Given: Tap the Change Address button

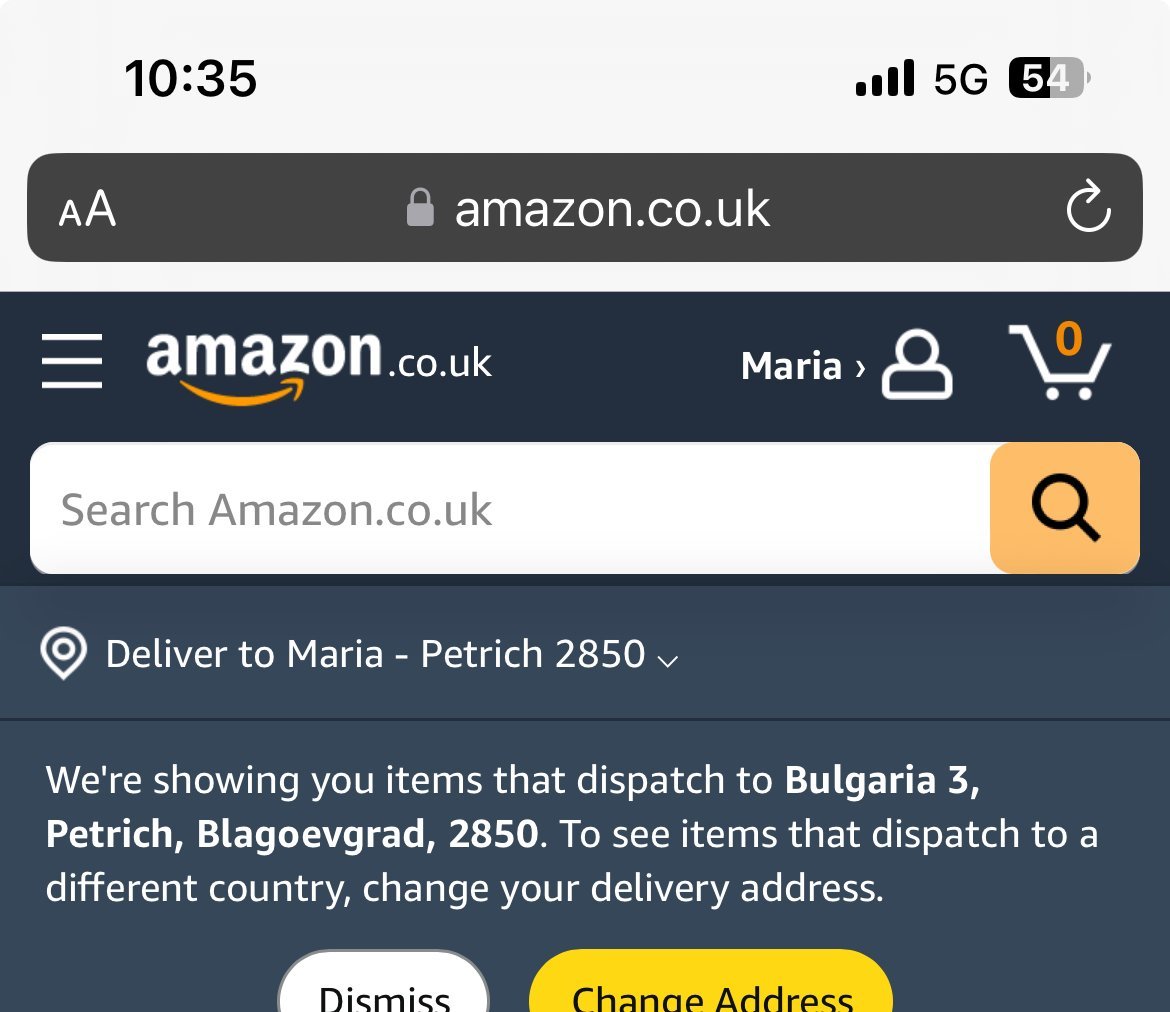Looking at the screenshot, I should click(711, 985).
